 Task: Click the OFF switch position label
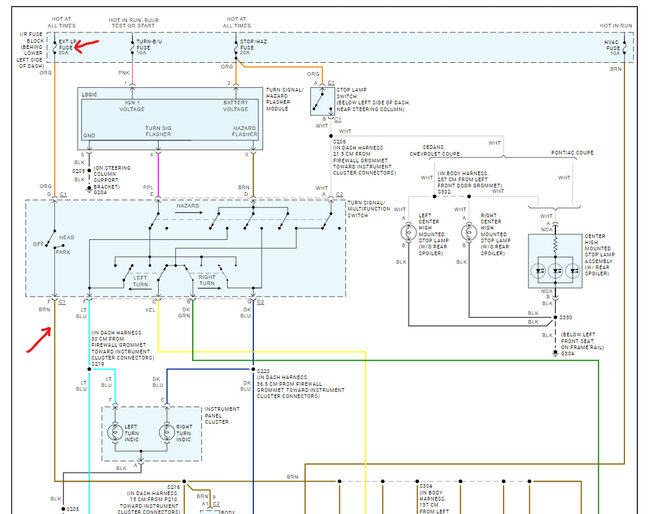tap(38, 244)
